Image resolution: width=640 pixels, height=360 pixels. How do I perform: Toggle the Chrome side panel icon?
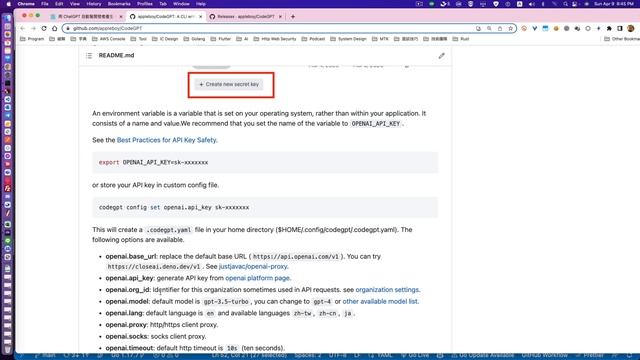[x=620, y=29]
